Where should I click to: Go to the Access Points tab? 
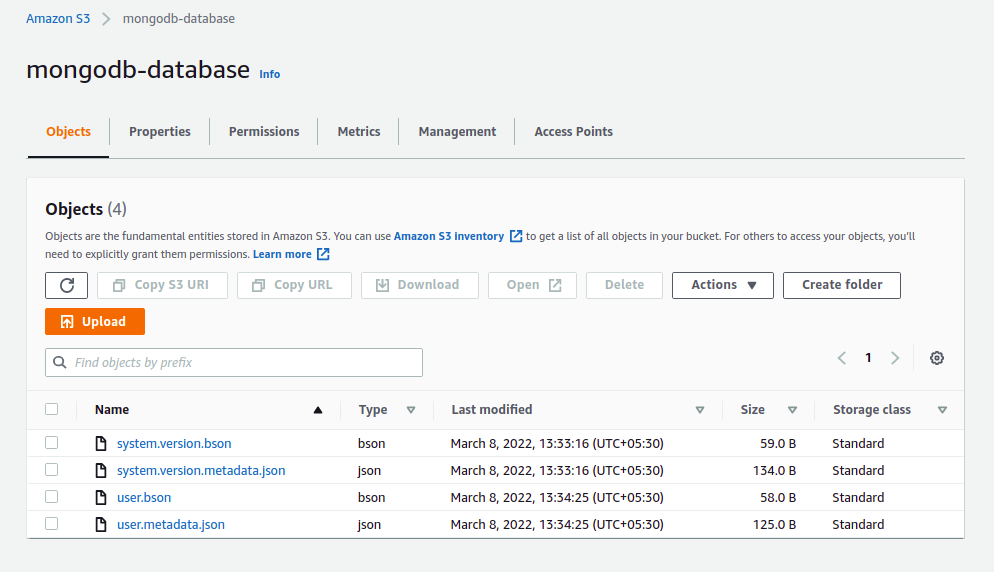[x=574, y=132]
